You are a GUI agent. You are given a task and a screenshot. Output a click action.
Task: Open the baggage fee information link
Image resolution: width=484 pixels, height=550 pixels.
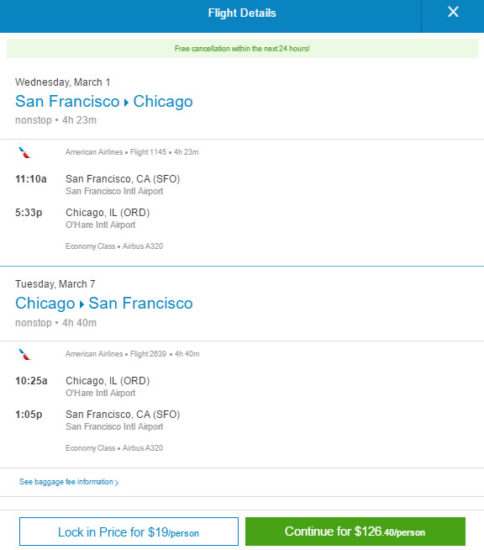click(x=69, y=482)
